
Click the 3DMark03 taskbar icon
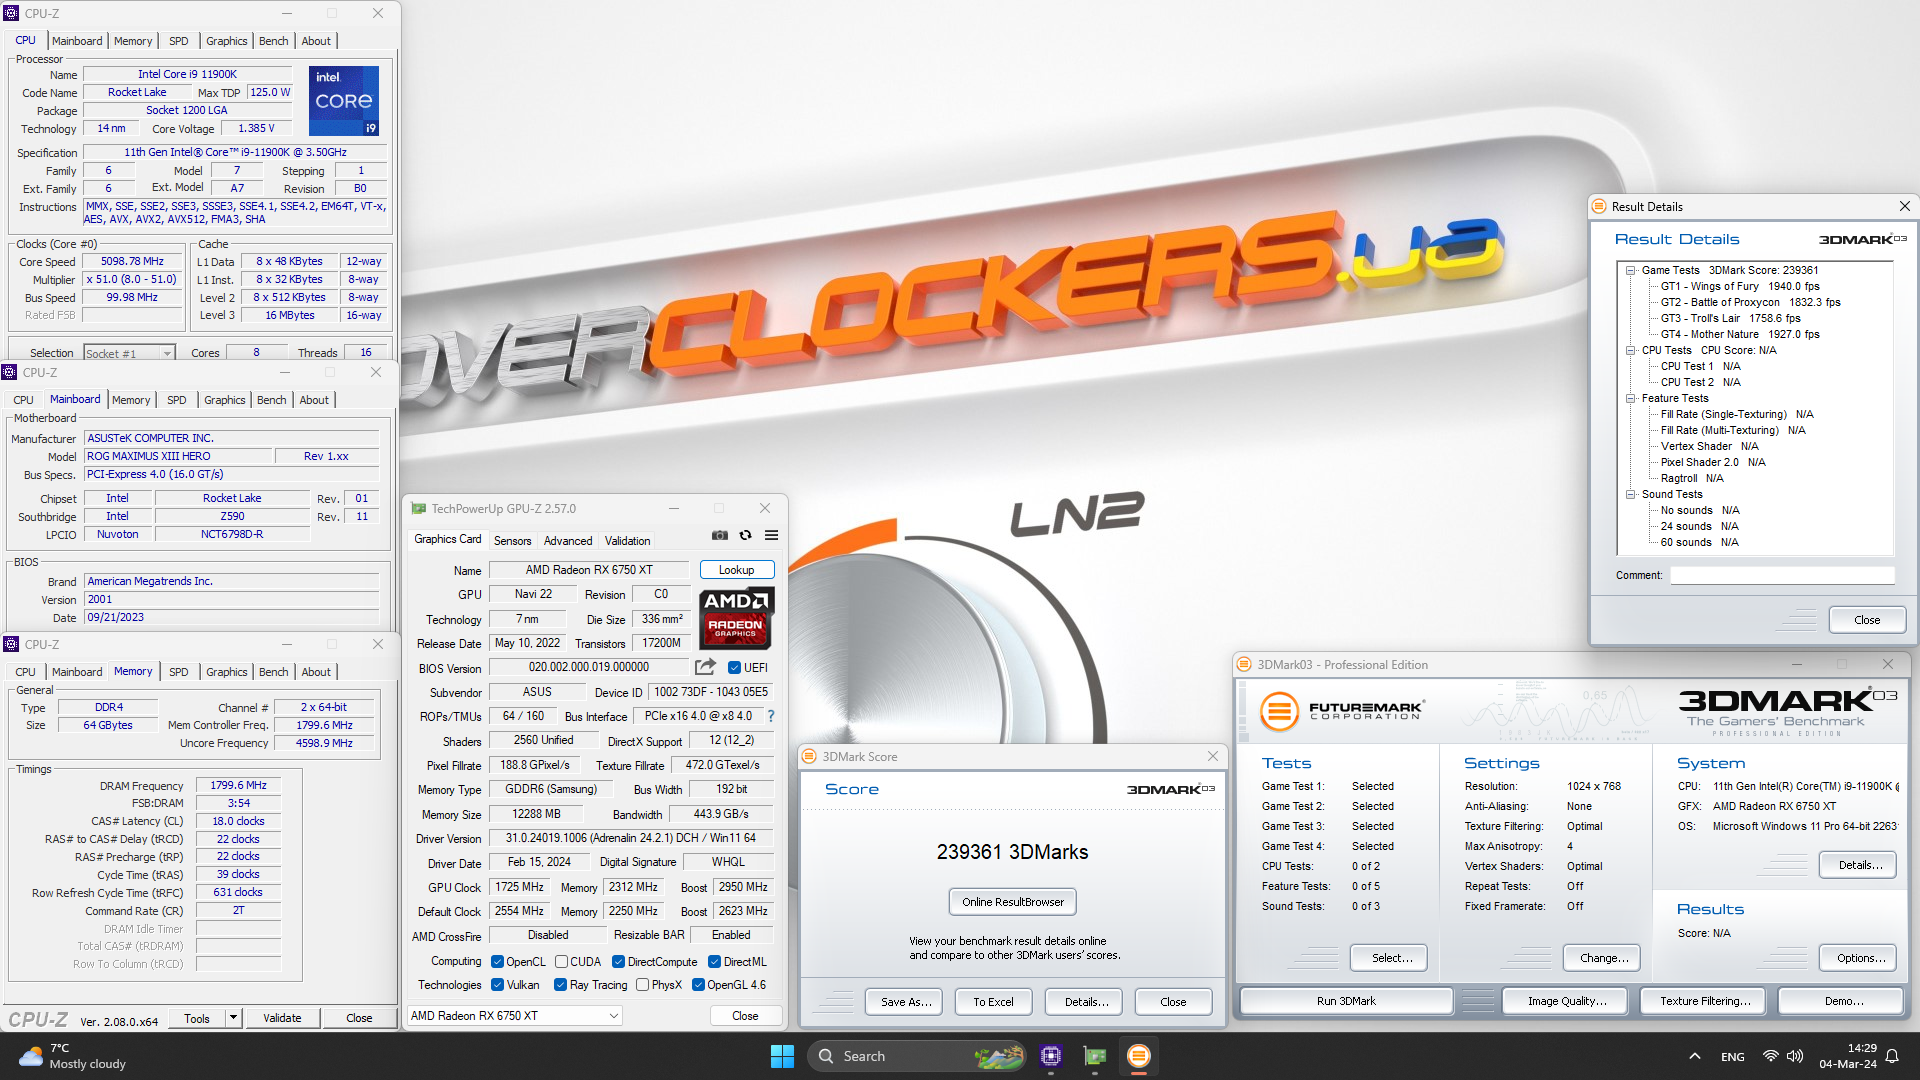pyautogui.click(x=1139, y=1056)
